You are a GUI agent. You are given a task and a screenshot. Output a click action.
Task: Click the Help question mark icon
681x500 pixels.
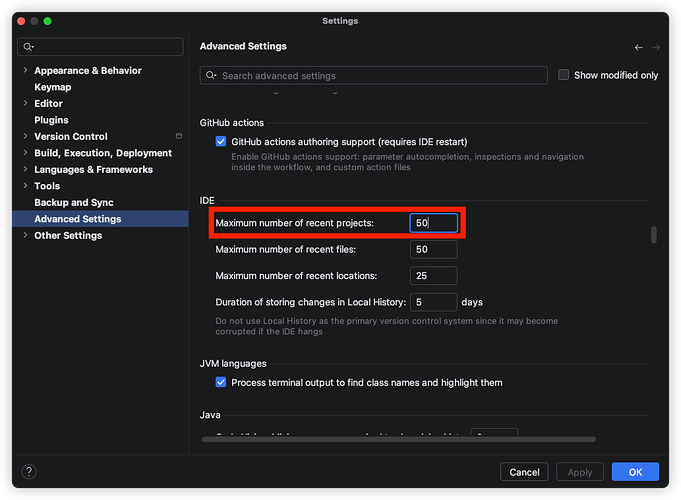coord(29,472)
